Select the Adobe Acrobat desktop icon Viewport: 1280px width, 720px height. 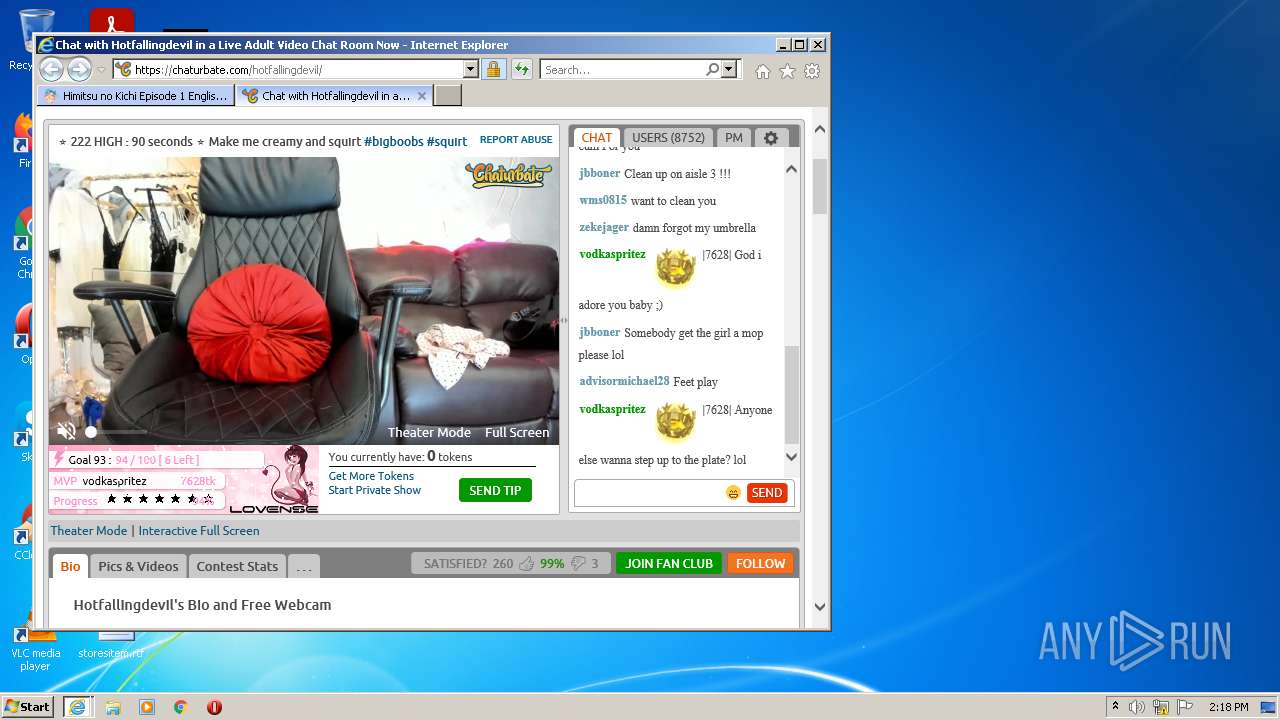click(x=111, y=22)
